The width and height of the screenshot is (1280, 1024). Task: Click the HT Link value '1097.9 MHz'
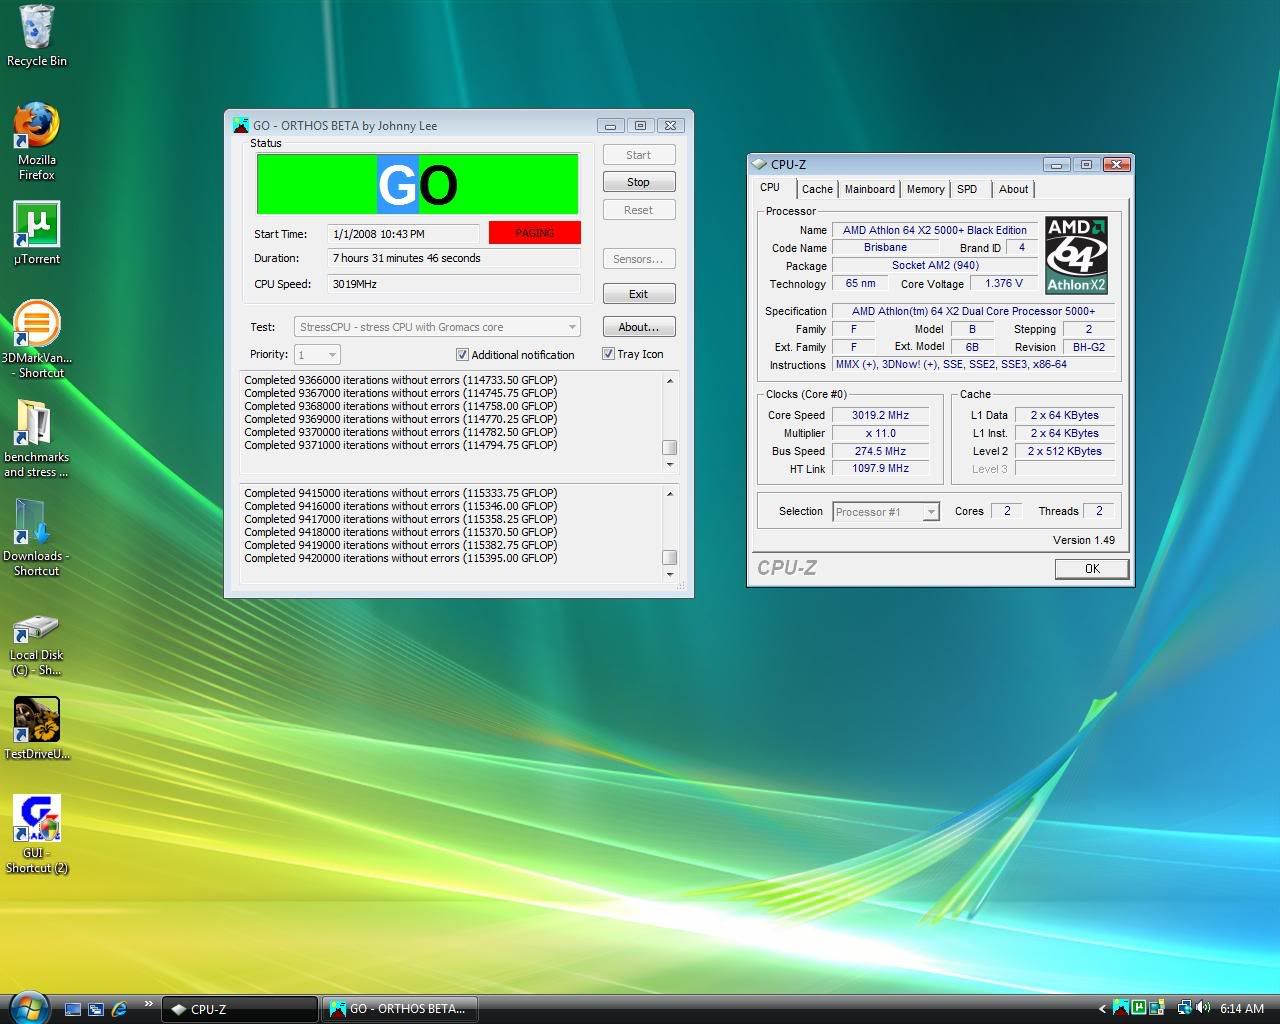click(x=880, y=468)
